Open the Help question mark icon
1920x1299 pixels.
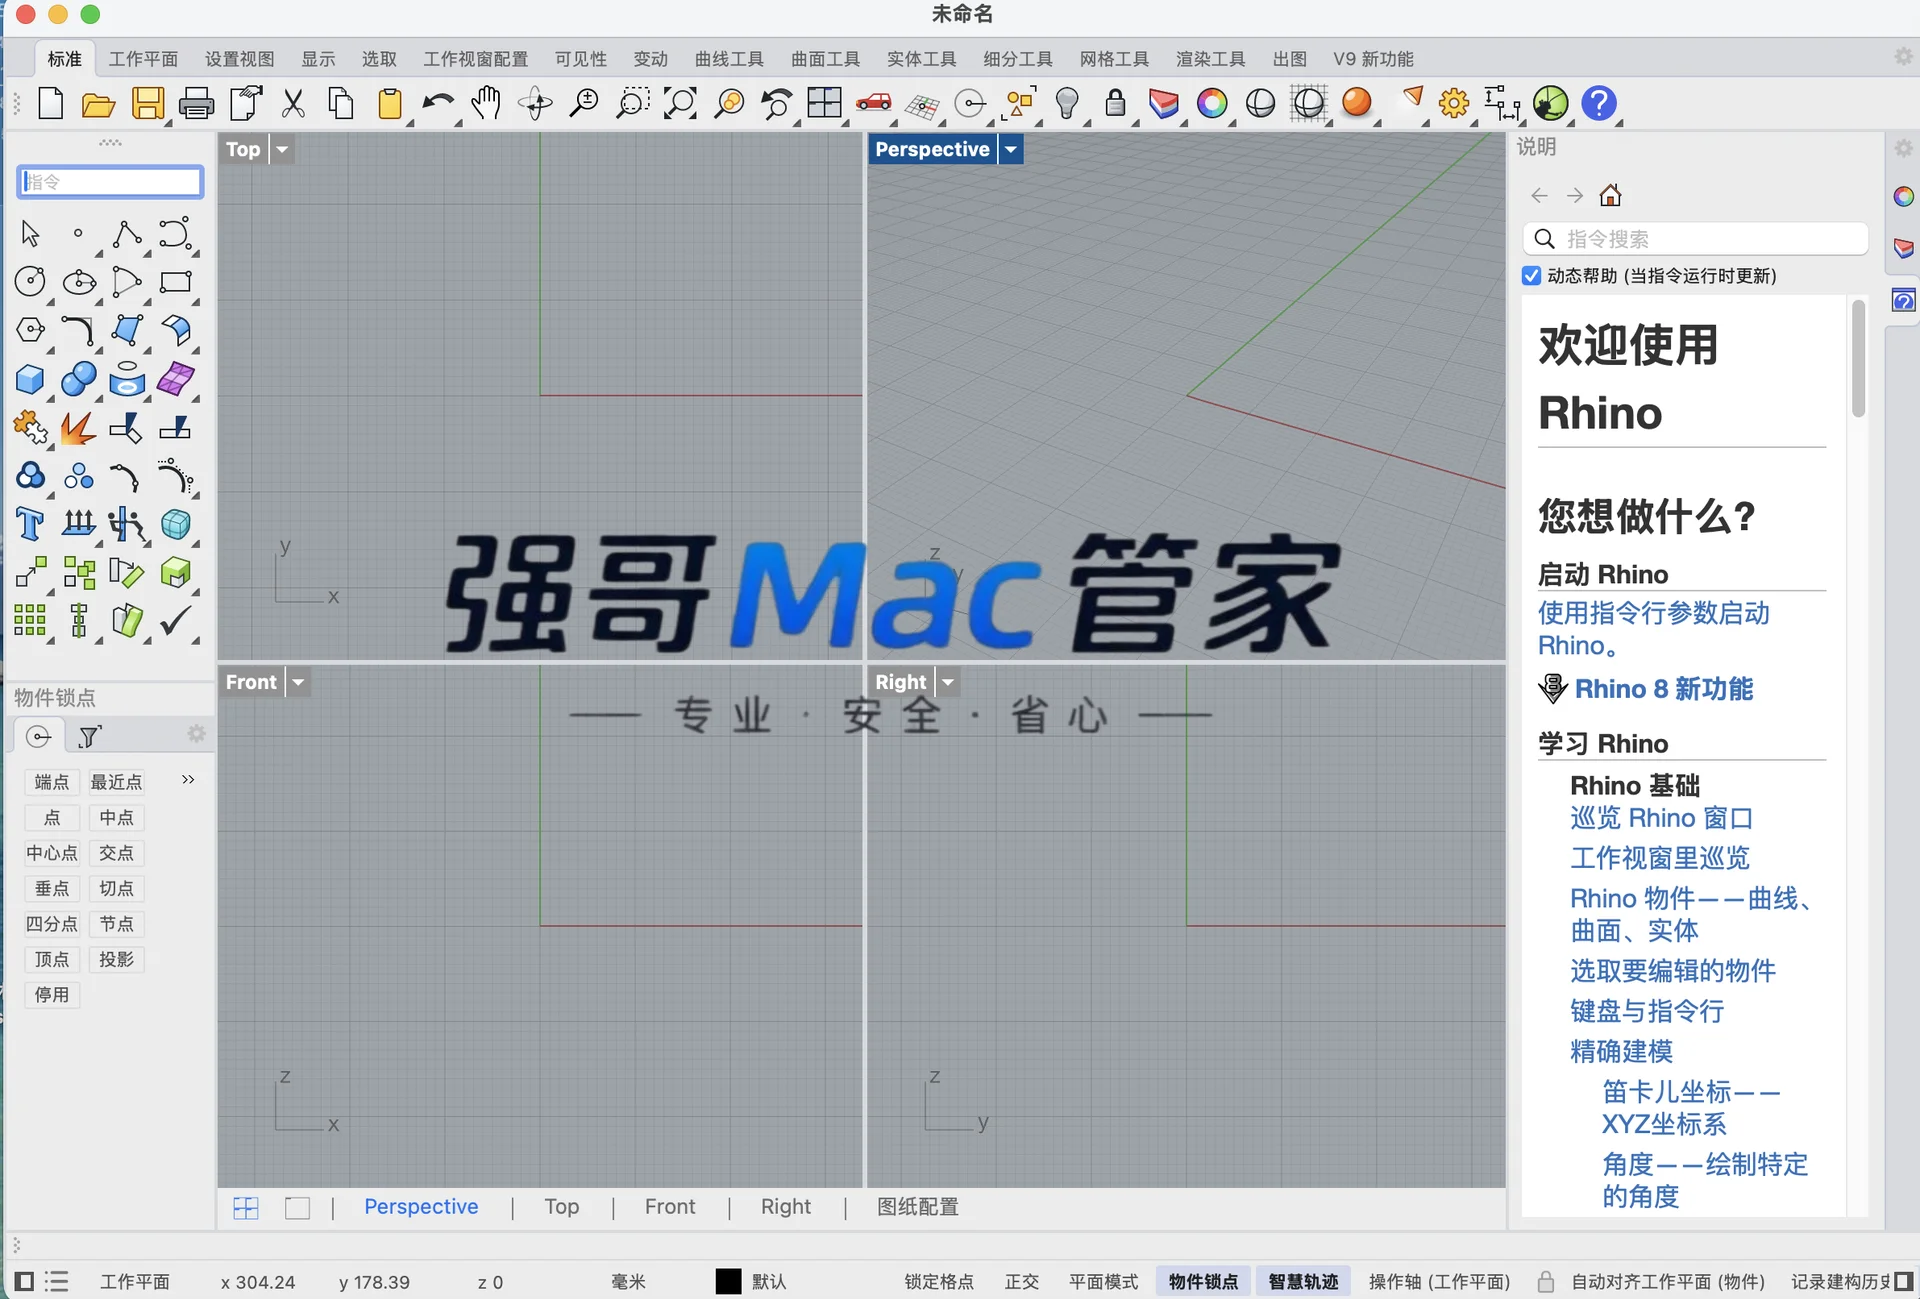point(1599,103)
